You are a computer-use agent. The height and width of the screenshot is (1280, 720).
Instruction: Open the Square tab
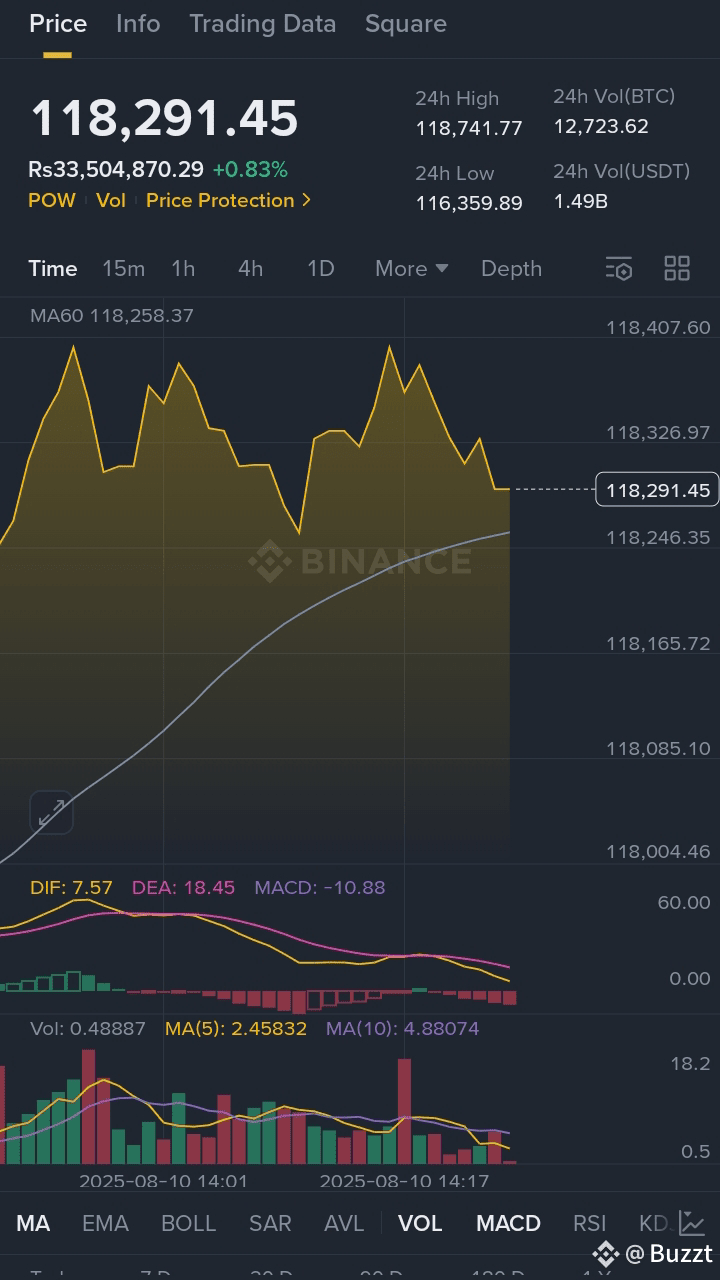(x=406, y=24)
